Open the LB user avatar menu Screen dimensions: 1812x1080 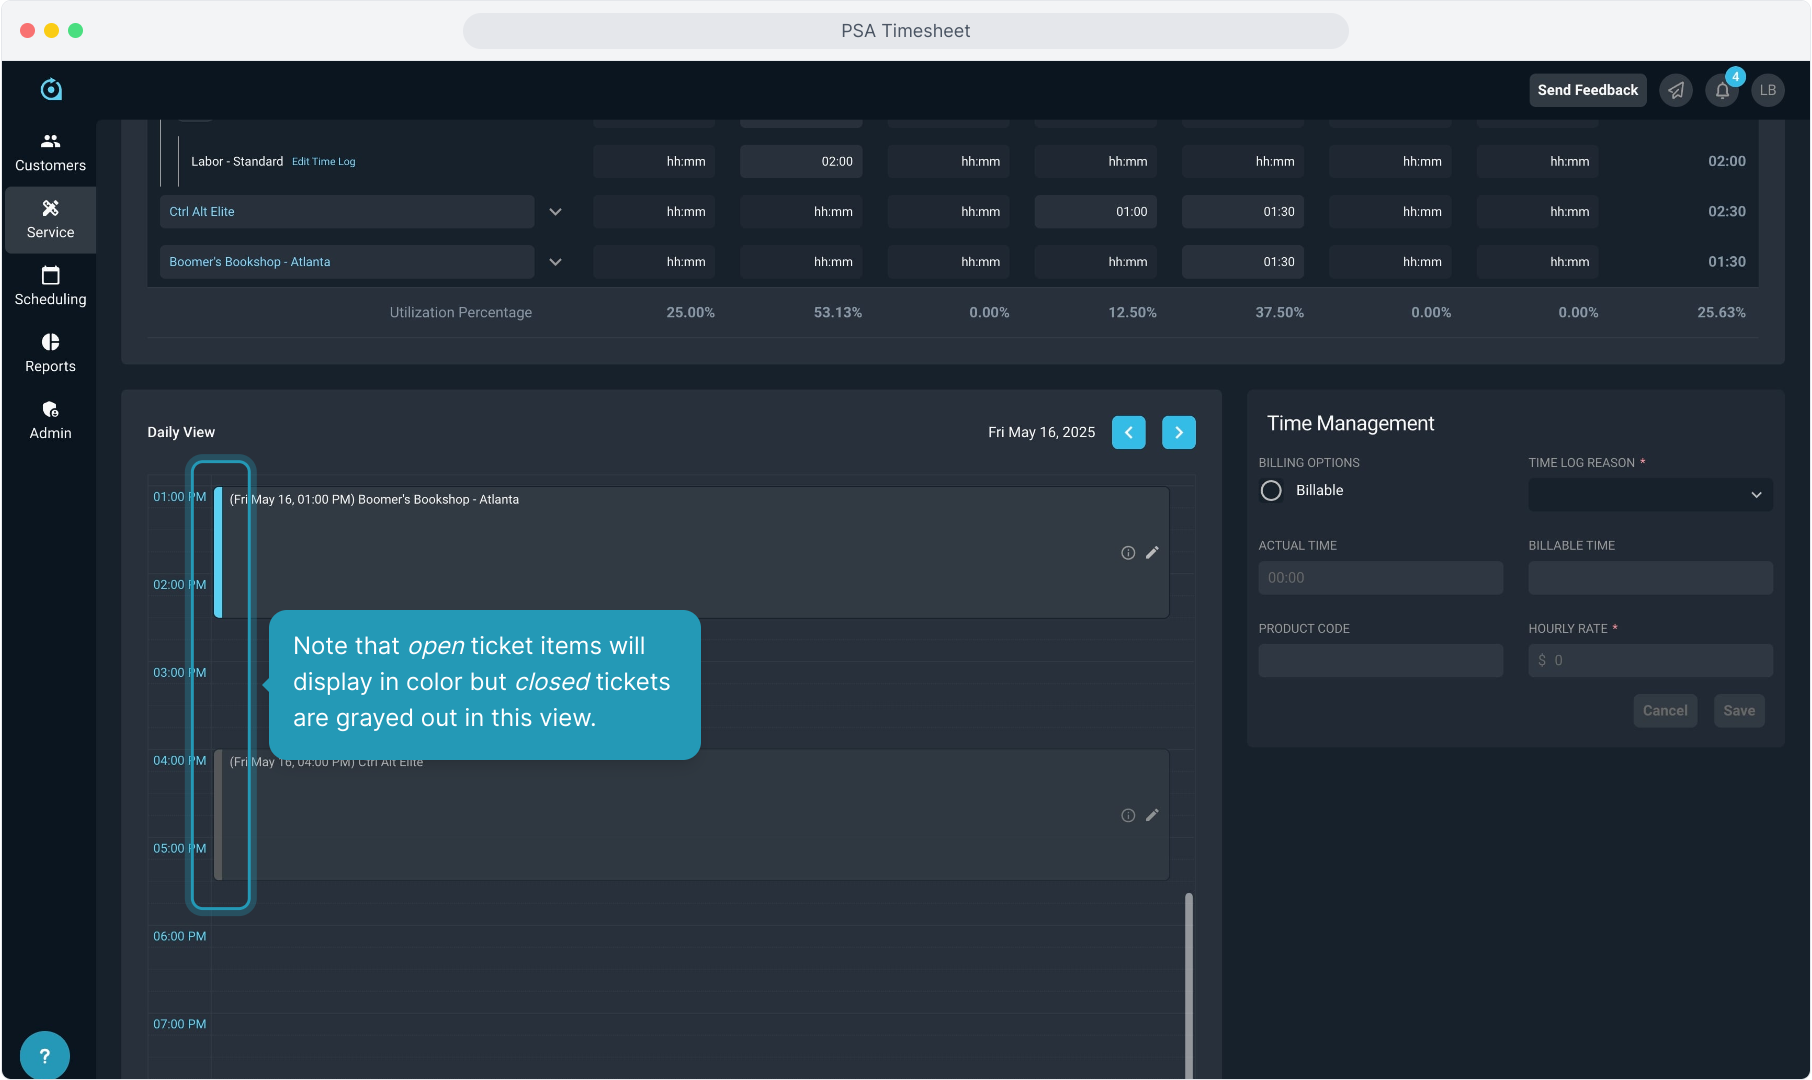(x=1768, y=90)
